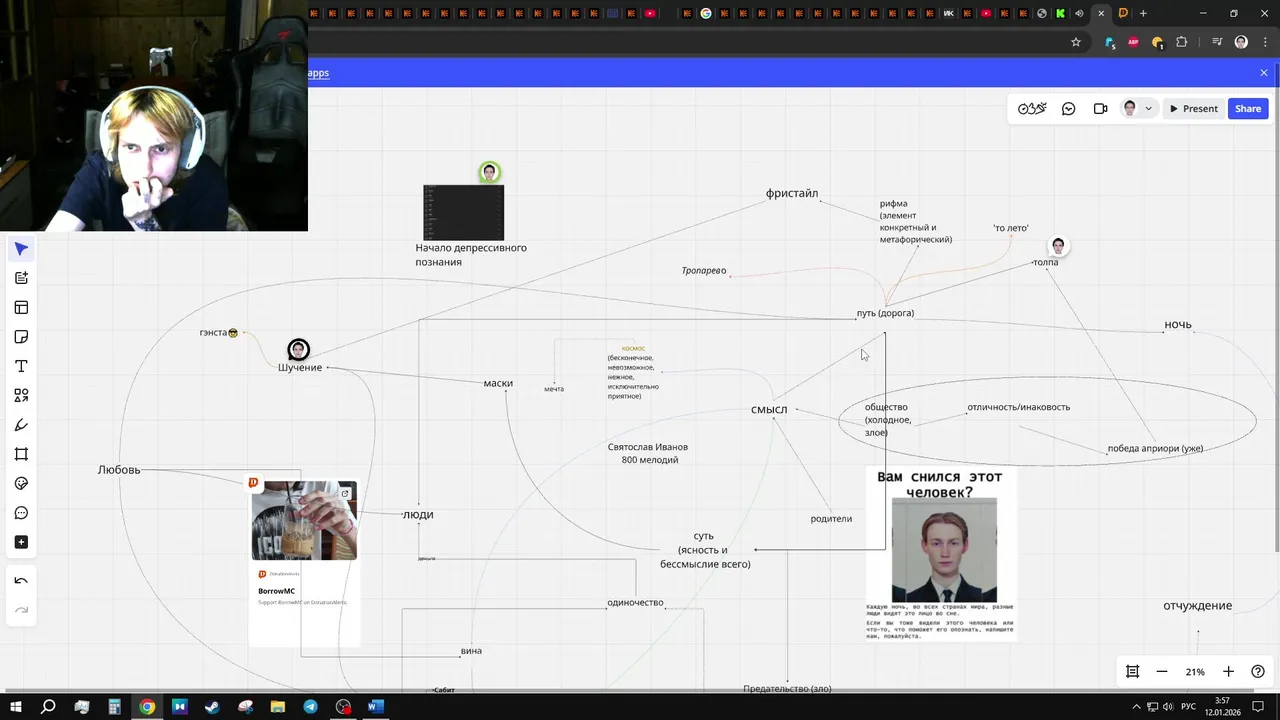Click the Present button
This screenshot has width=1280, height=720.
tap(1193, 109)
